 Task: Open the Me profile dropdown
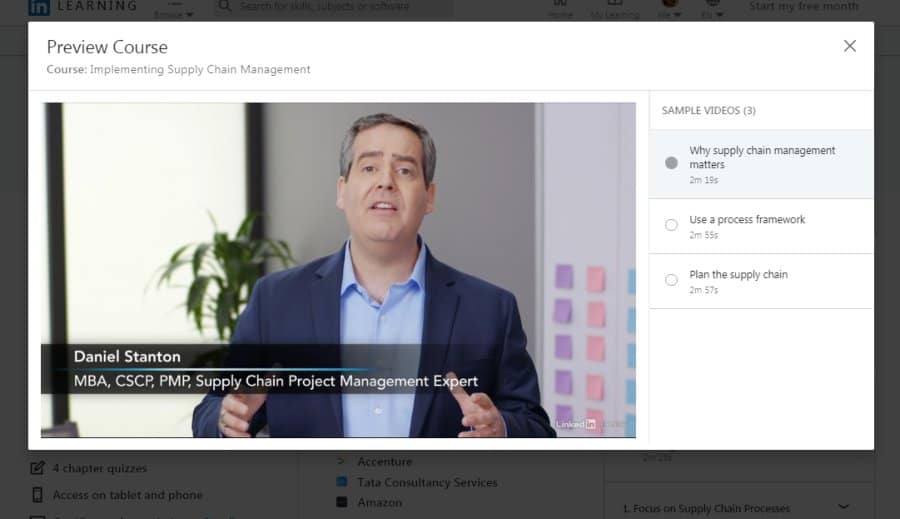[x=669, y=10]
